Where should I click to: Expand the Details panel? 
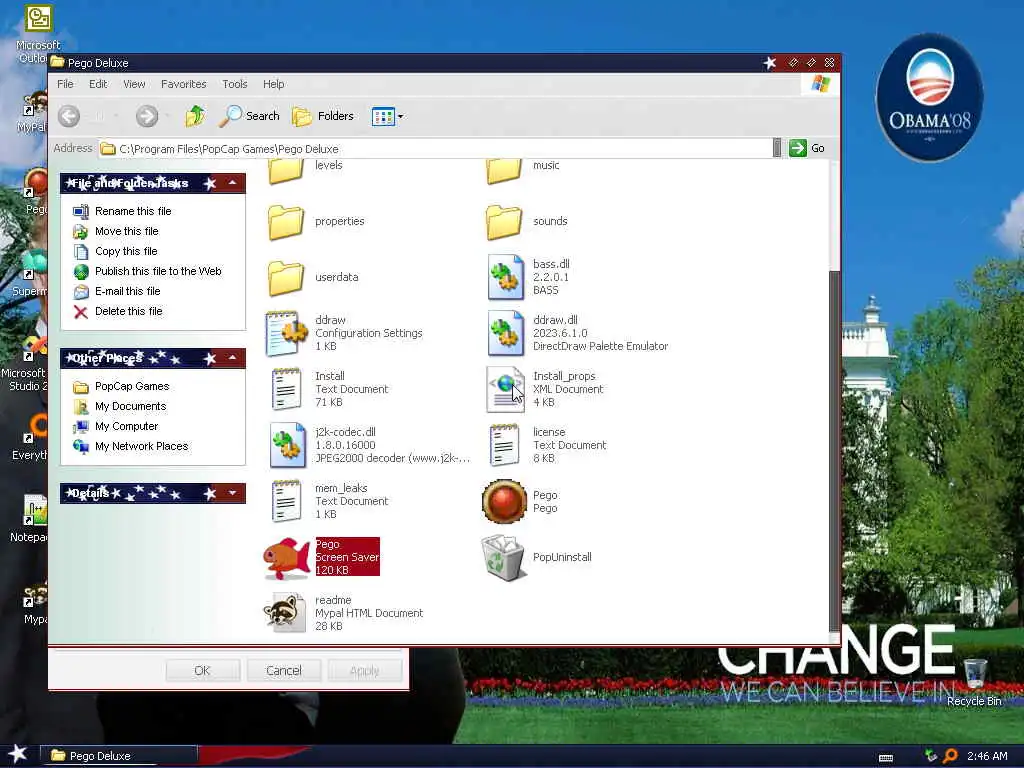tap(232, 493)
